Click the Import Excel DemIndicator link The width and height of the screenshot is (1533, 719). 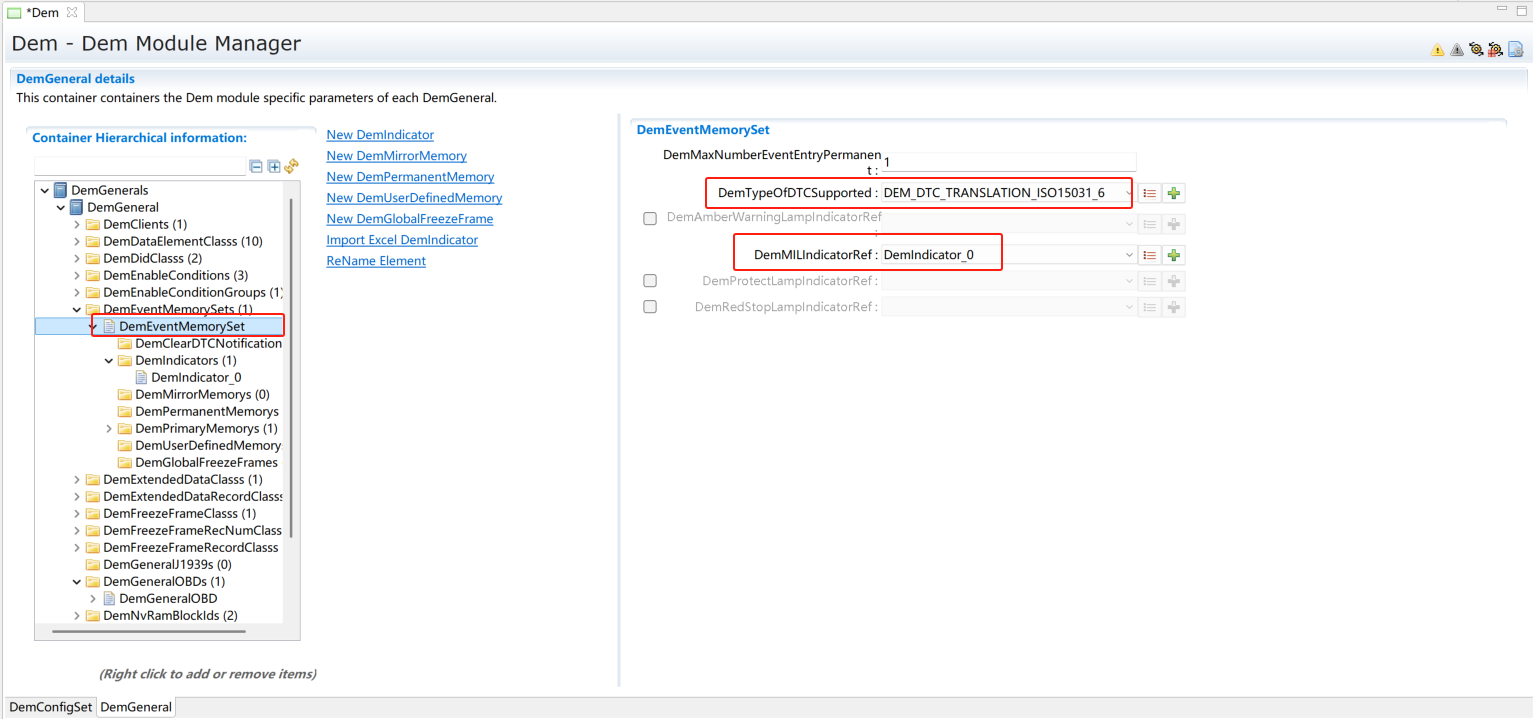tap(402, 240)
